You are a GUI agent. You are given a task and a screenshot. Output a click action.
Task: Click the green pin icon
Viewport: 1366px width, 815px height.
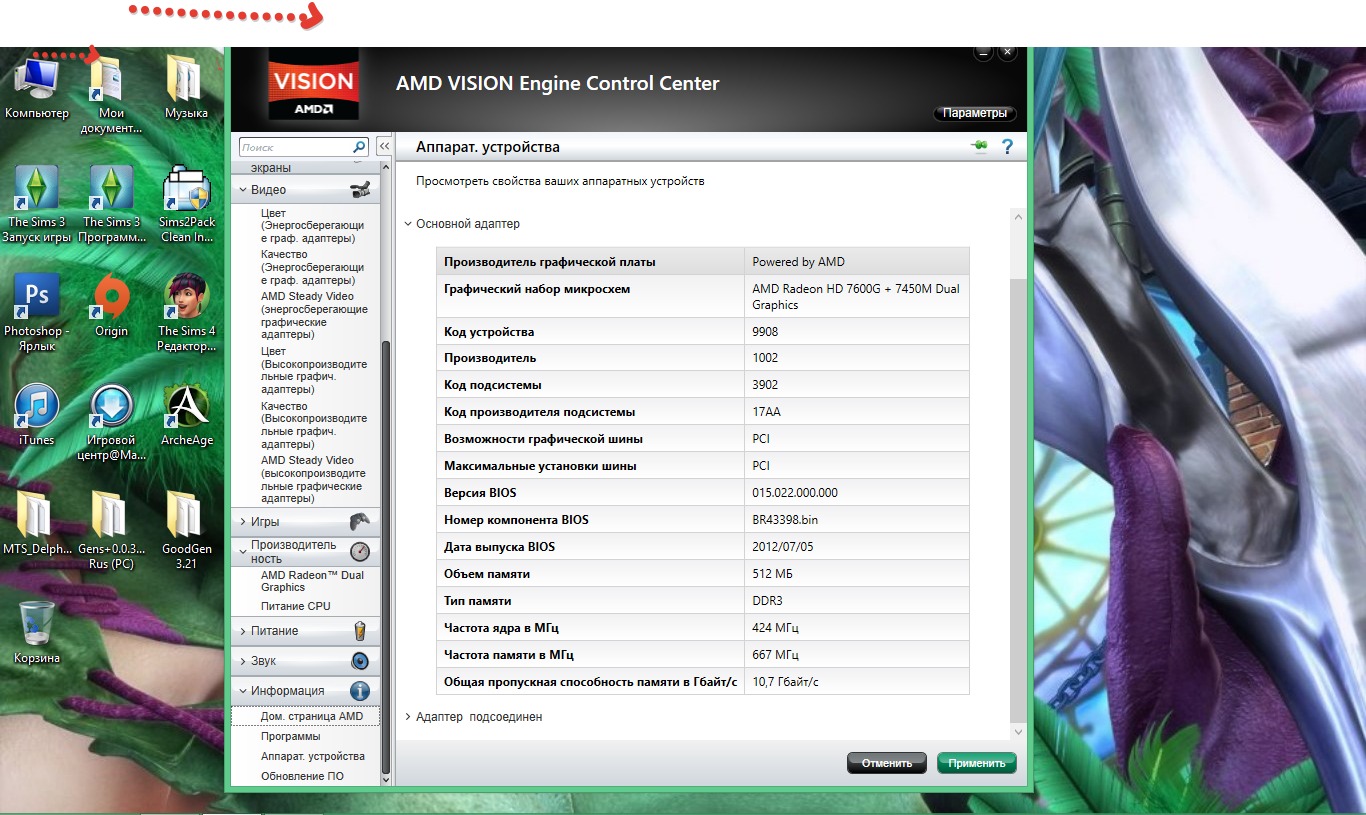click(979, 147)
